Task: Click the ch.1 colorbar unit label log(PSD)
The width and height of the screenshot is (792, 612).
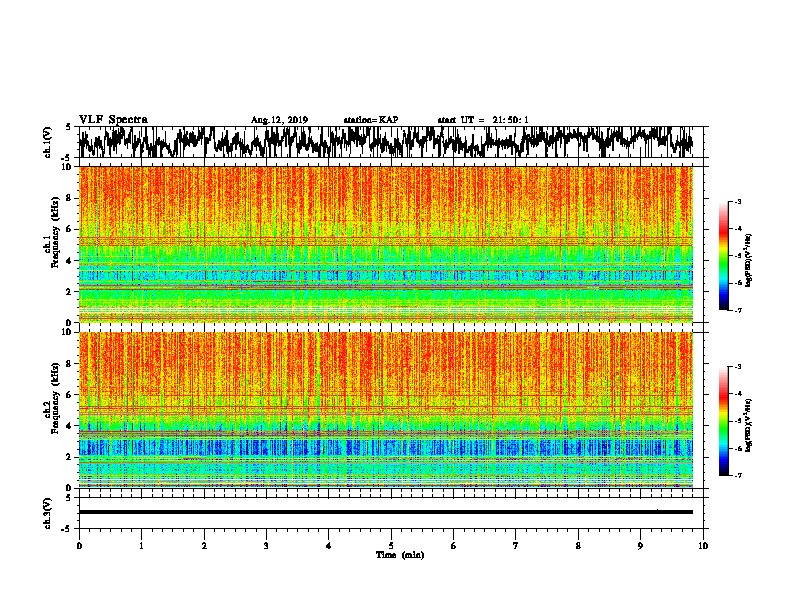Action: 749,260
